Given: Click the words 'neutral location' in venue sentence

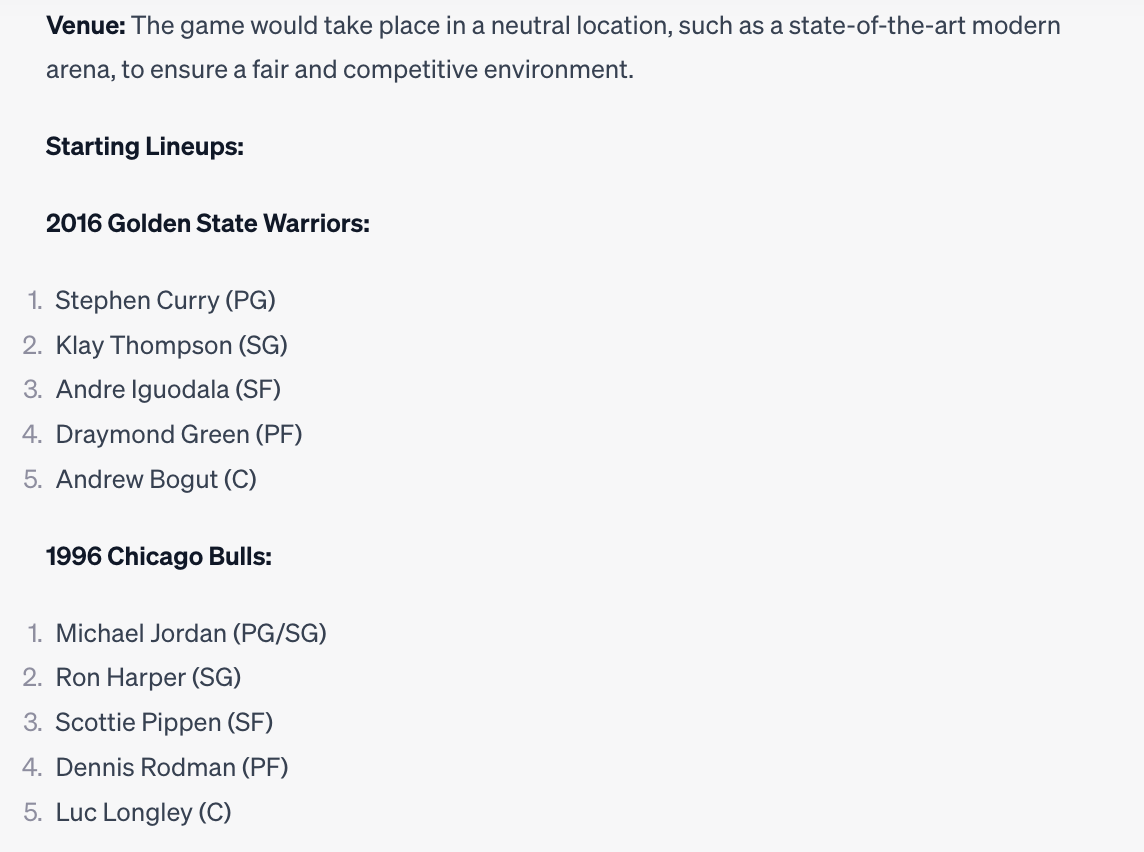Looking at the screenshot, I should click(580, 26).
